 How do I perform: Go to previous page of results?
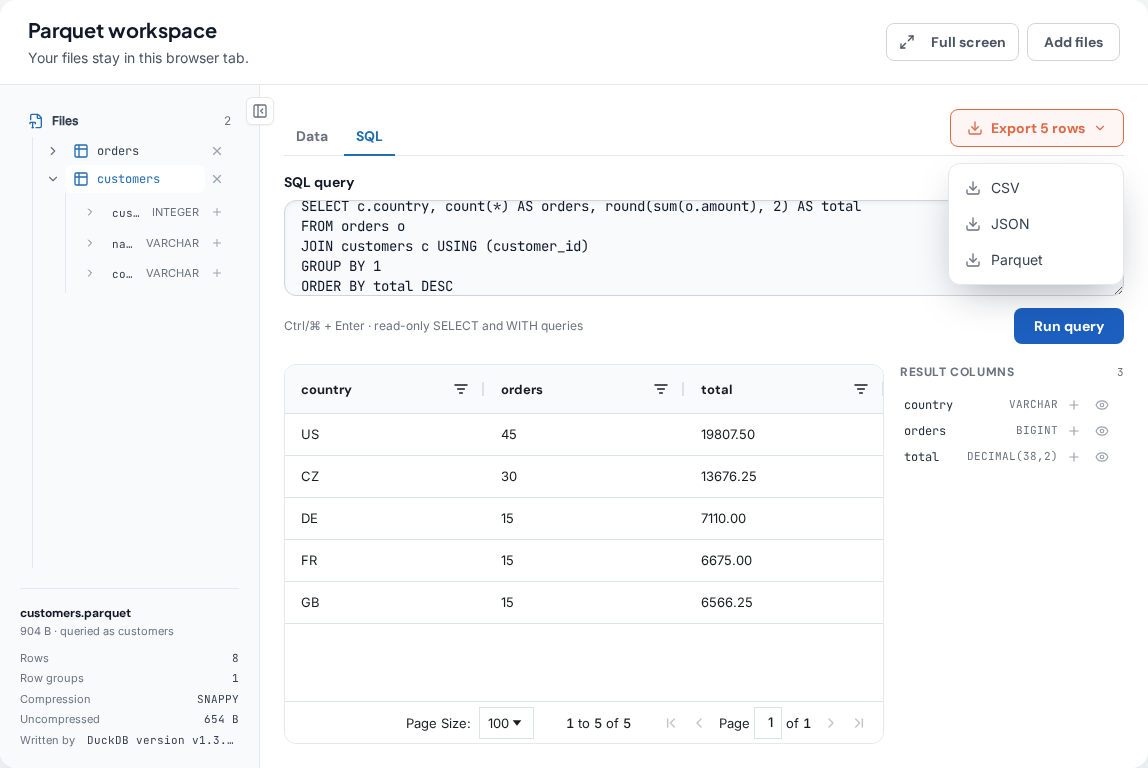click(x=698, y=723)
